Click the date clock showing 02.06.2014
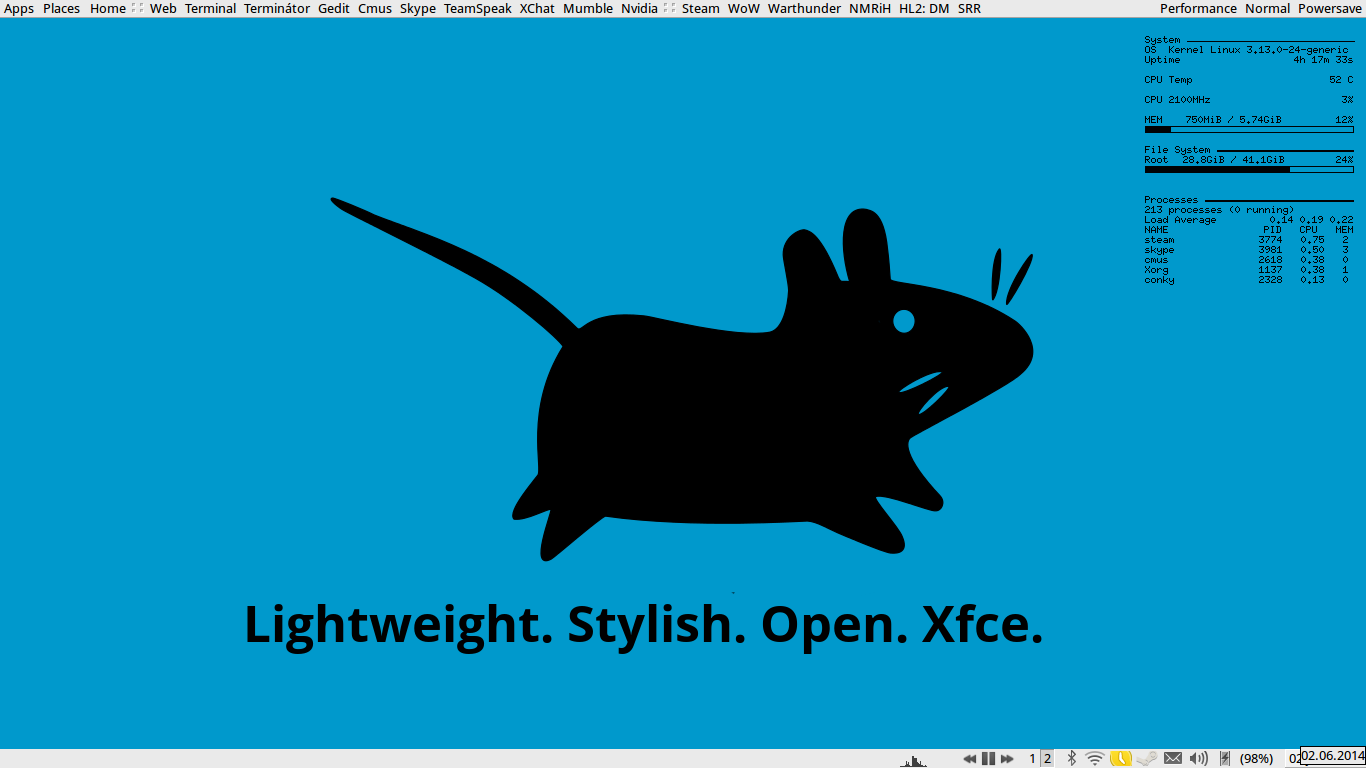1366x768 pixels. pyautogui.click(x=1332, y=755)
